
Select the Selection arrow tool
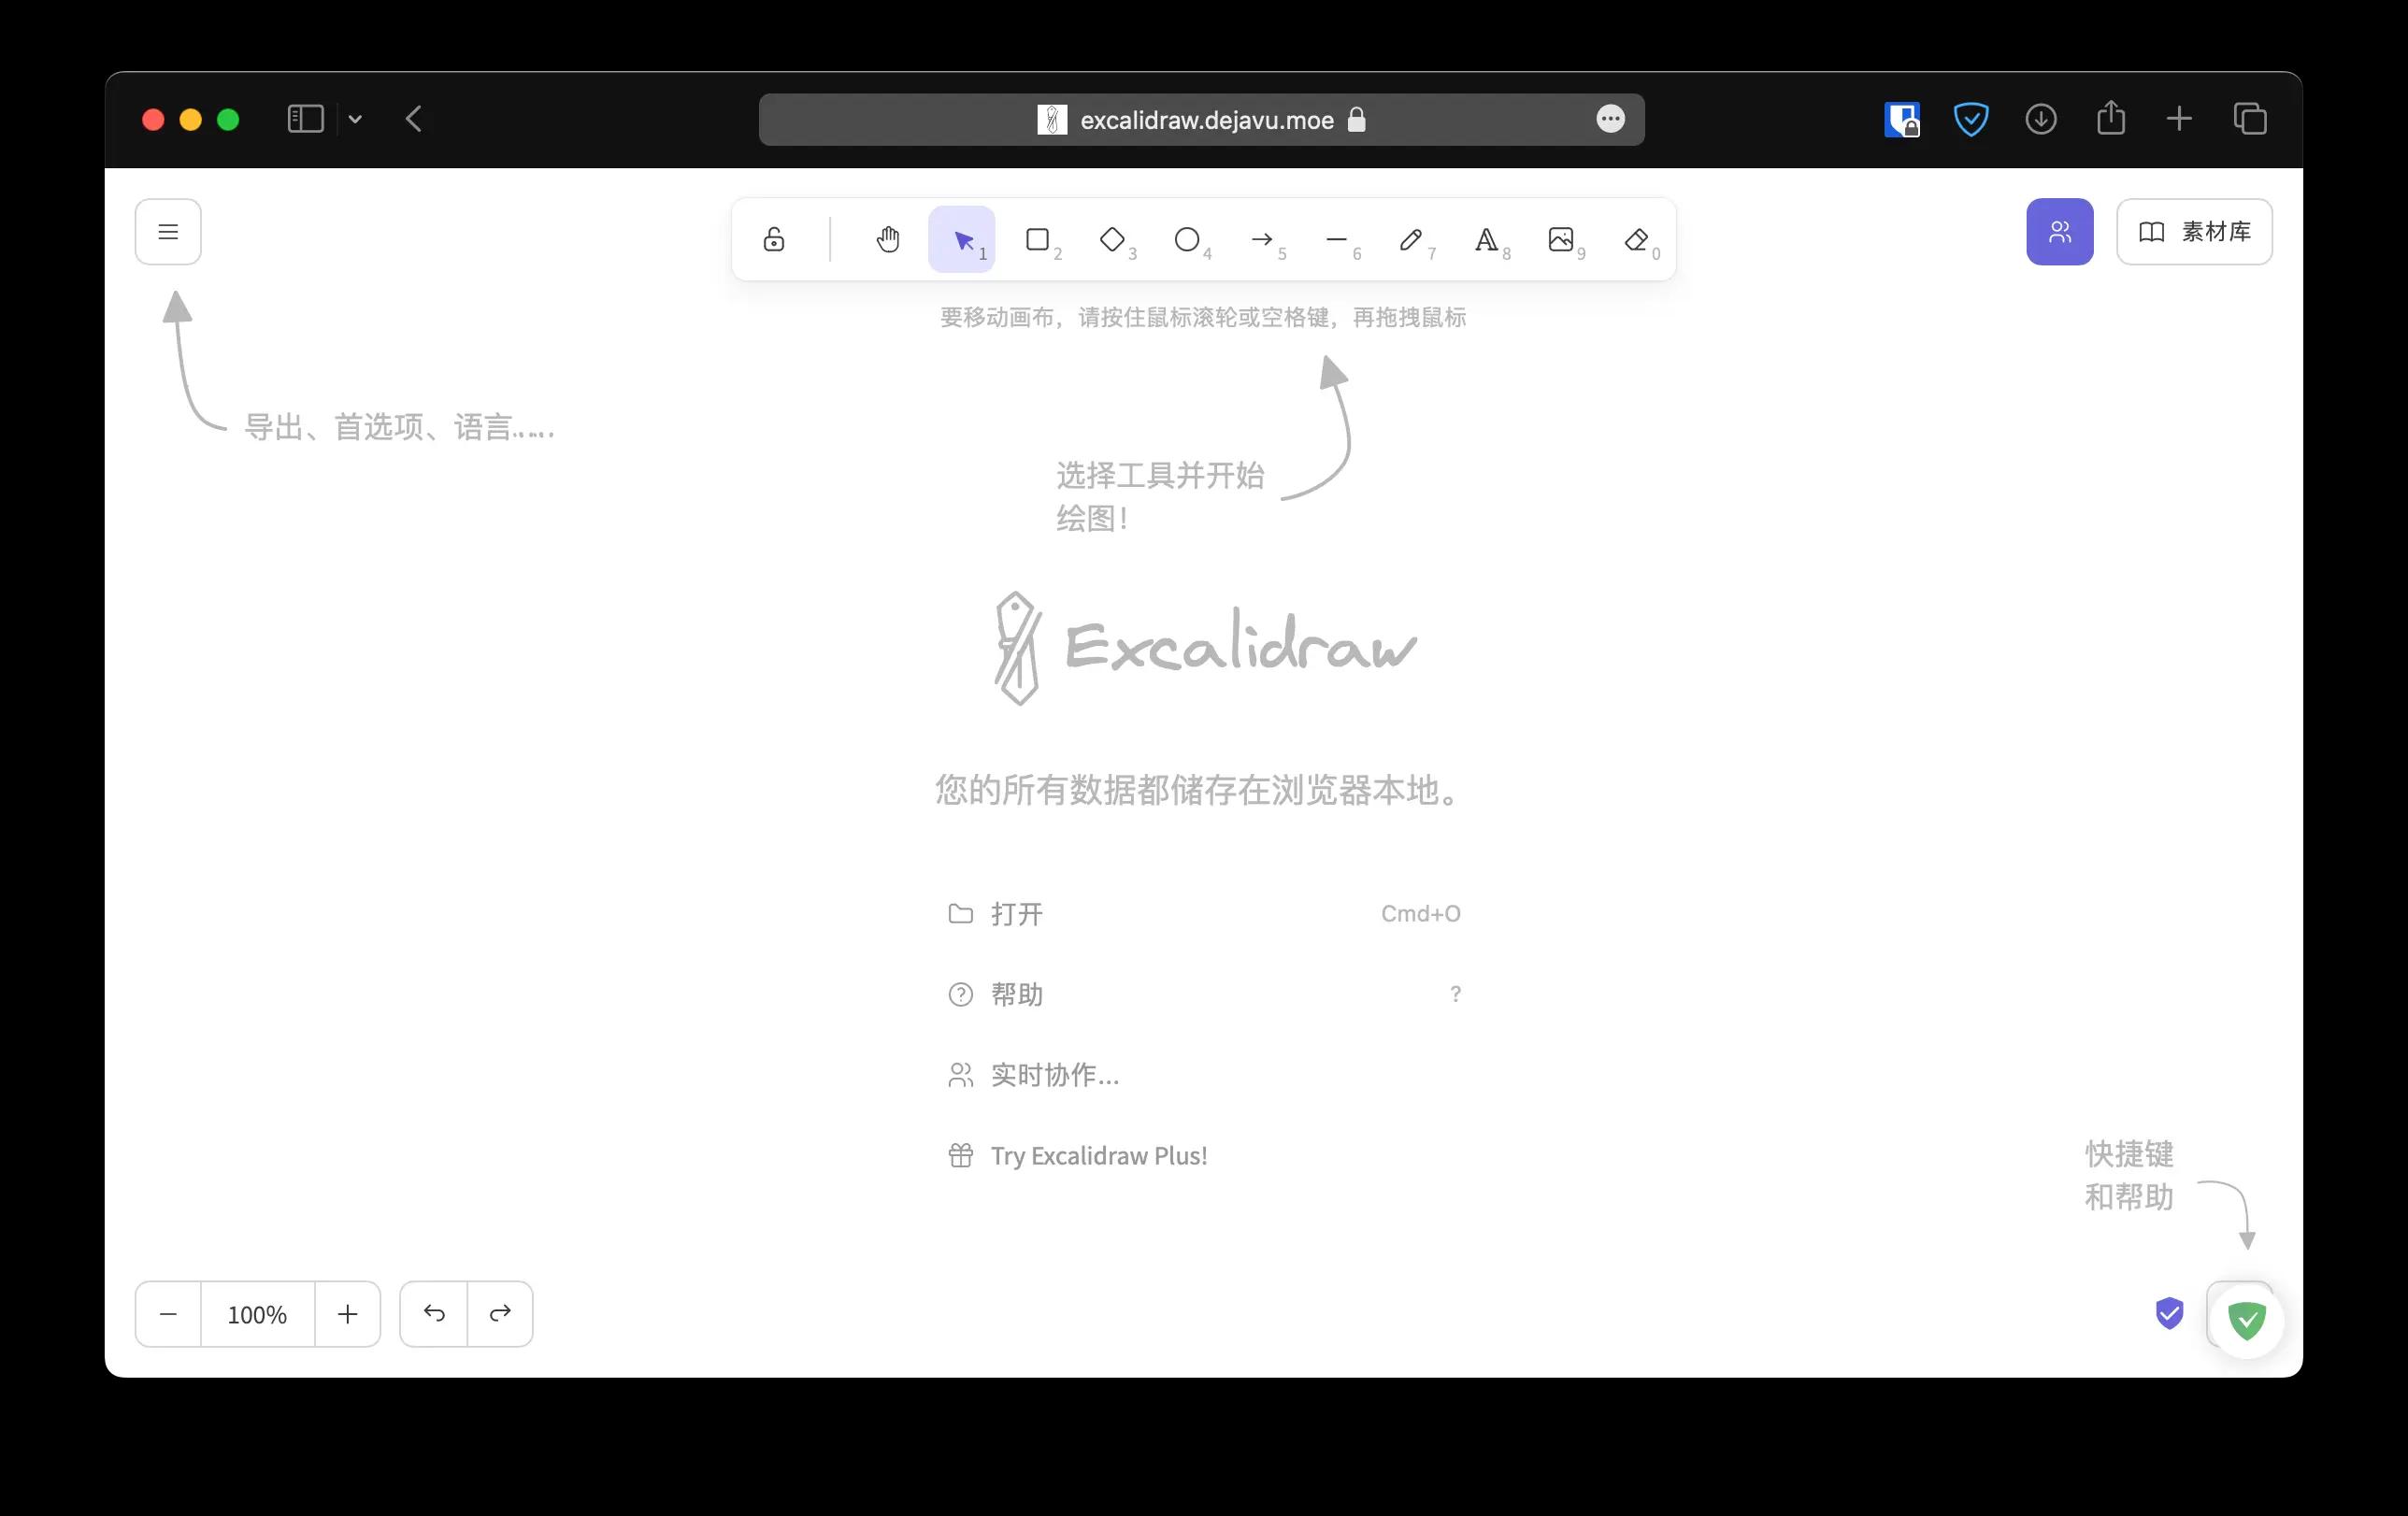tap(962, 240)
